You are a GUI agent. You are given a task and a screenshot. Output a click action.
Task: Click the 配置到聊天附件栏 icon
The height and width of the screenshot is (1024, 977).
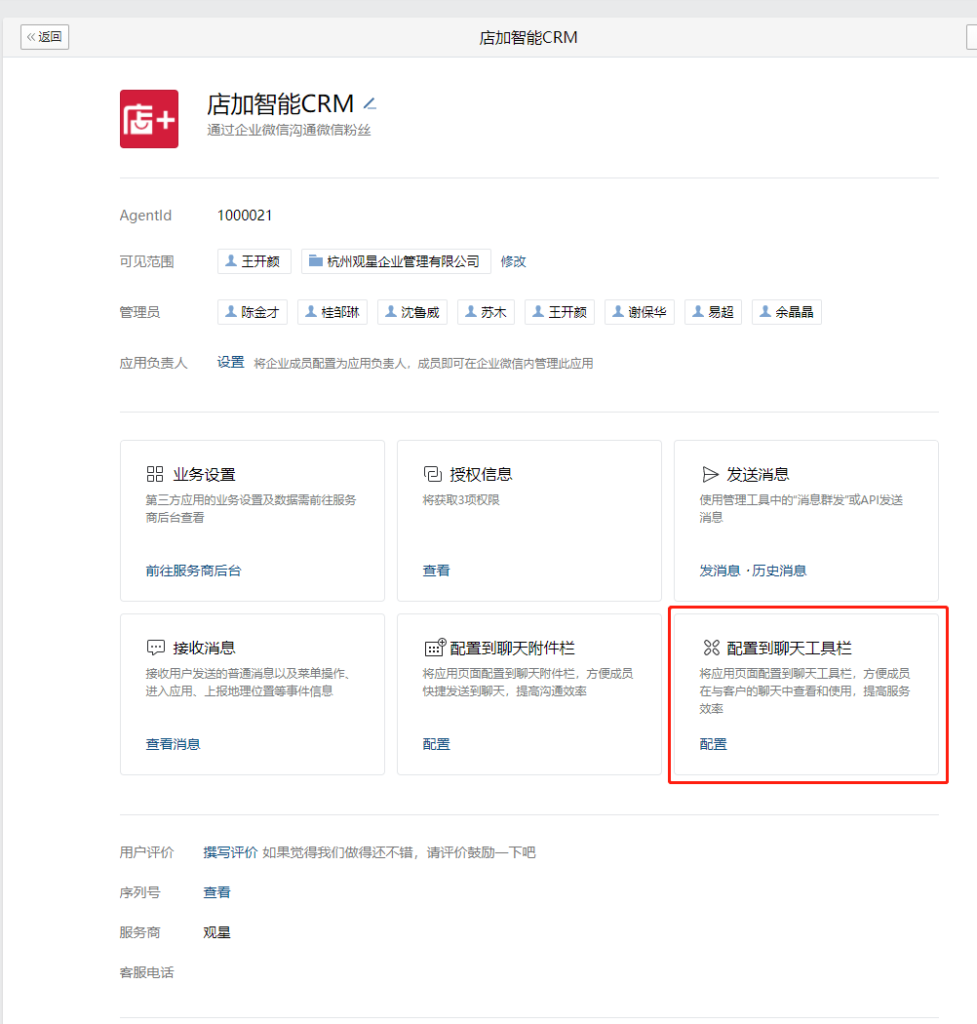coord(434,647)
